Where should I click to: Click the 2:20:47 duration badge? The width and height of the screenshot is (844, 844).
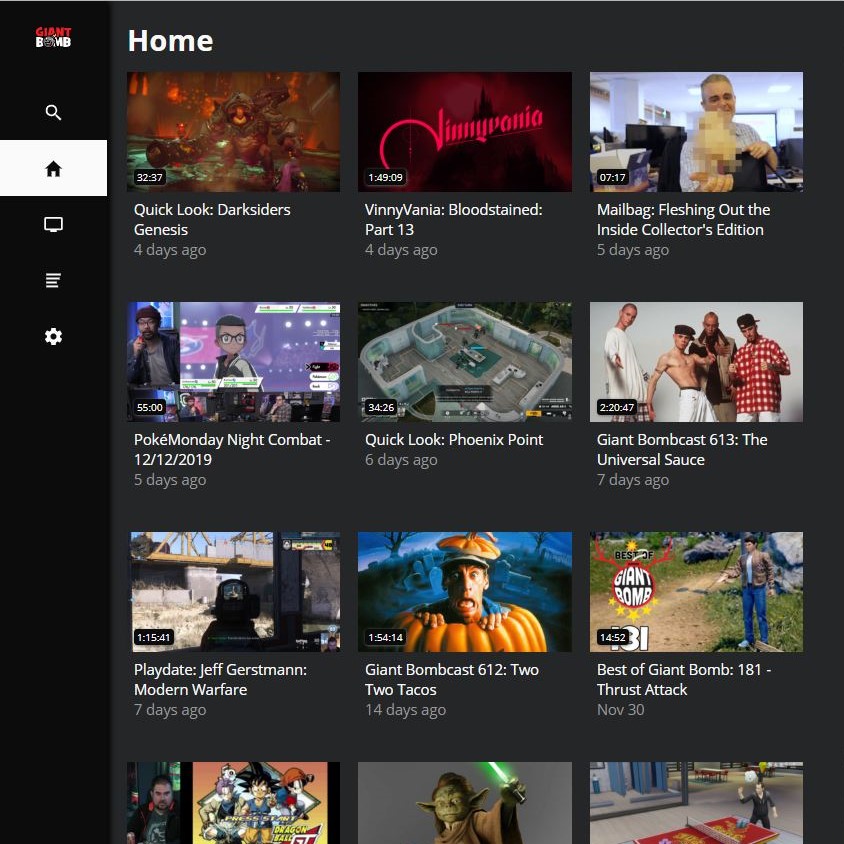tap(617, 407)
